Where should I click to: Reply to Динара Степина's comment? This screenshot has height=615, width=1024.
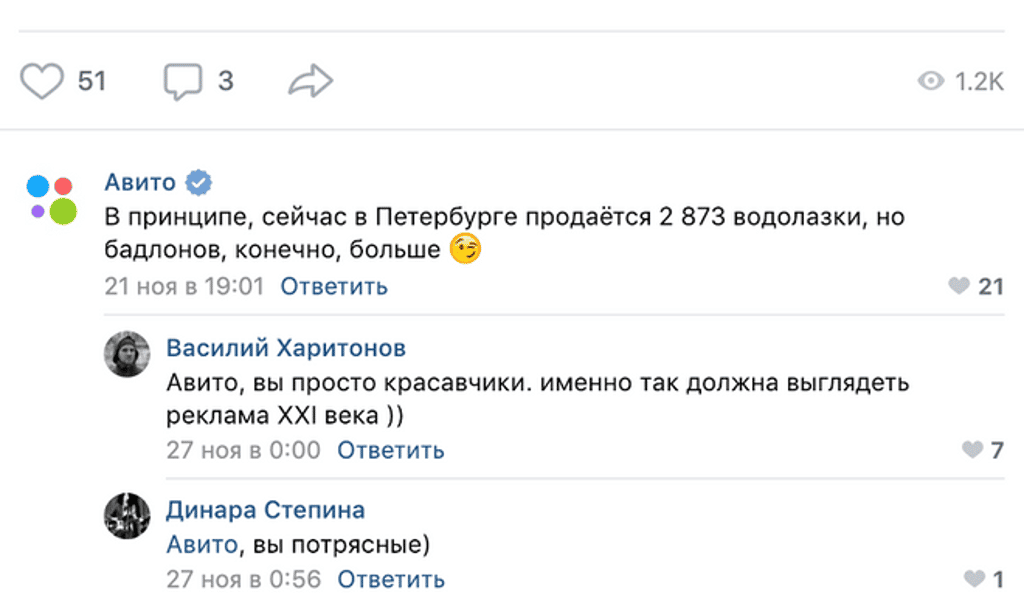tap(391, 579)
